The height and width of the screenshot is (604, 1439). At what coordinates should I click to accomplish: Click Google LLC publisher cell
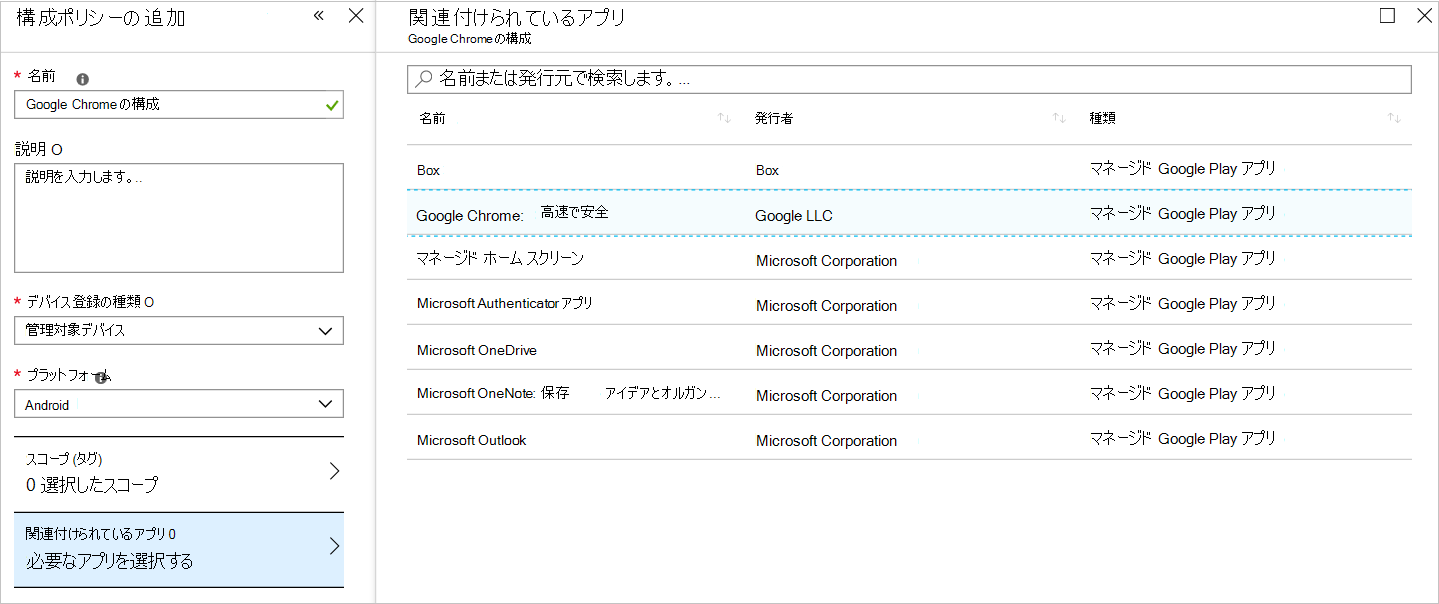(794, 216)
